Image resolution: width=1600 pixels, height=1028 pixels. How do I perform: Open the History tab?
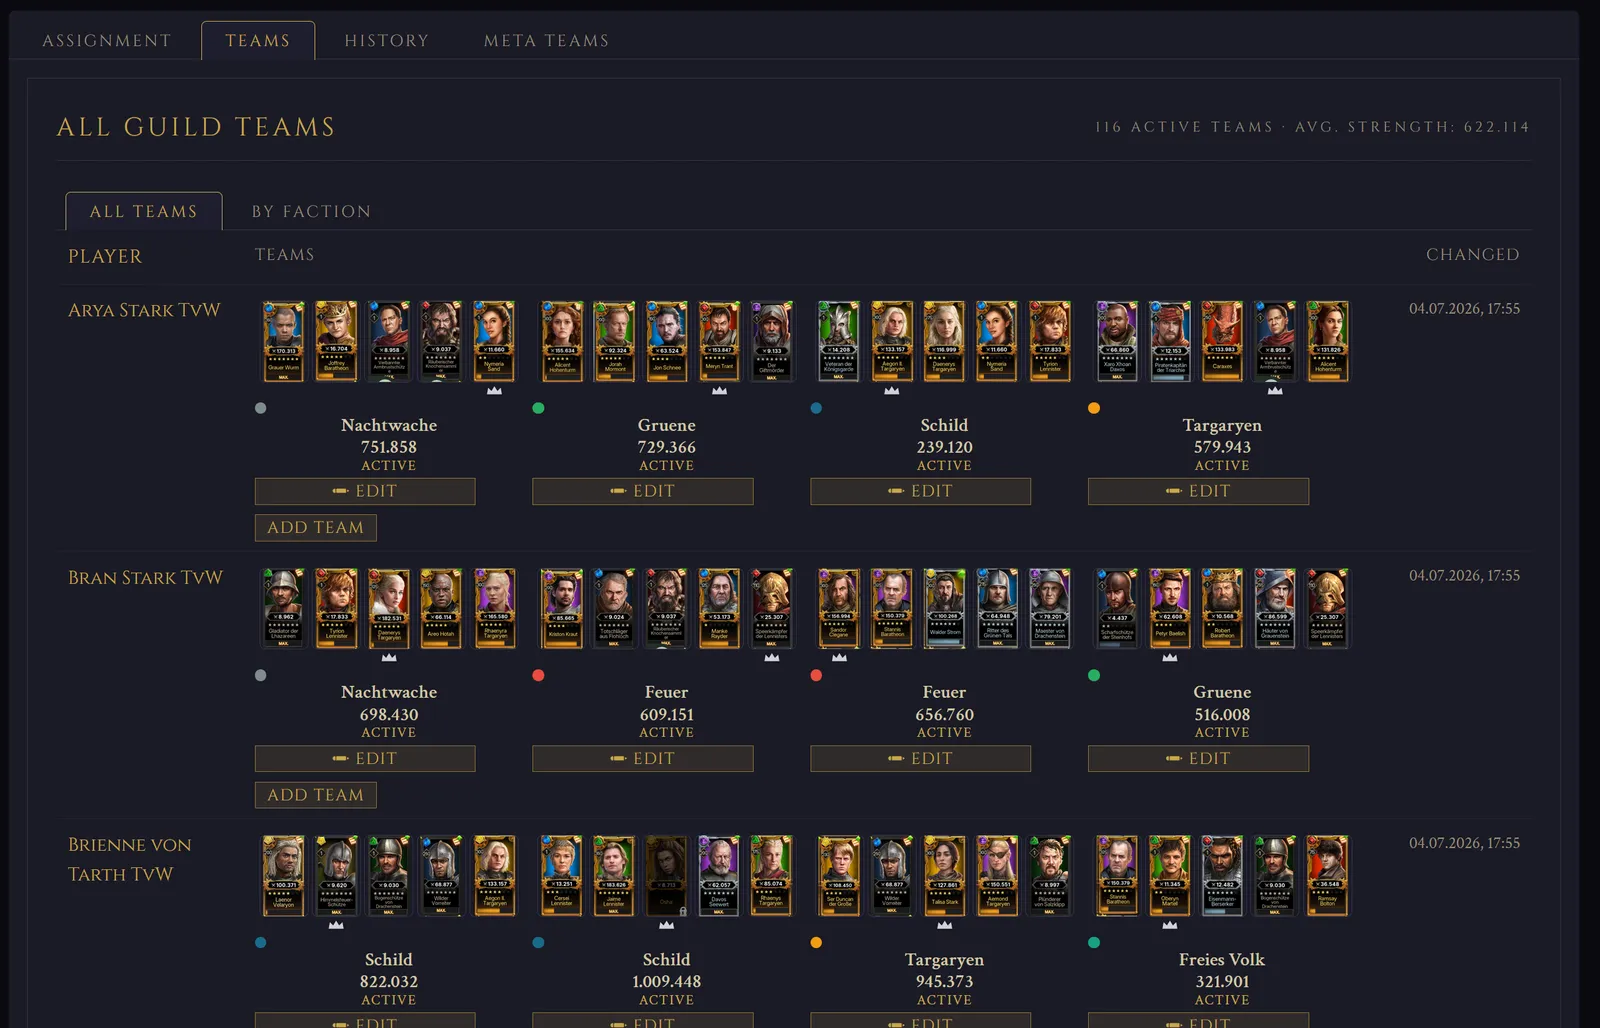[x=387, y=40]
